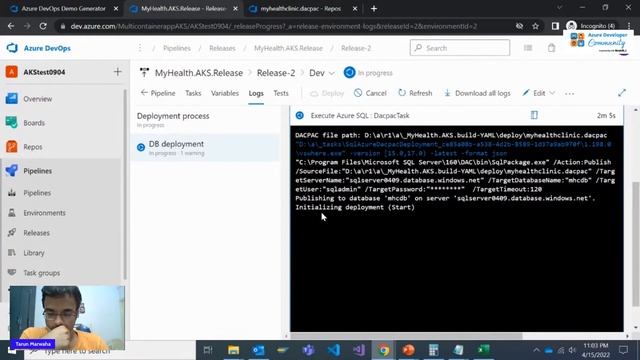Open Repos in the sidebar

point(33,147)
